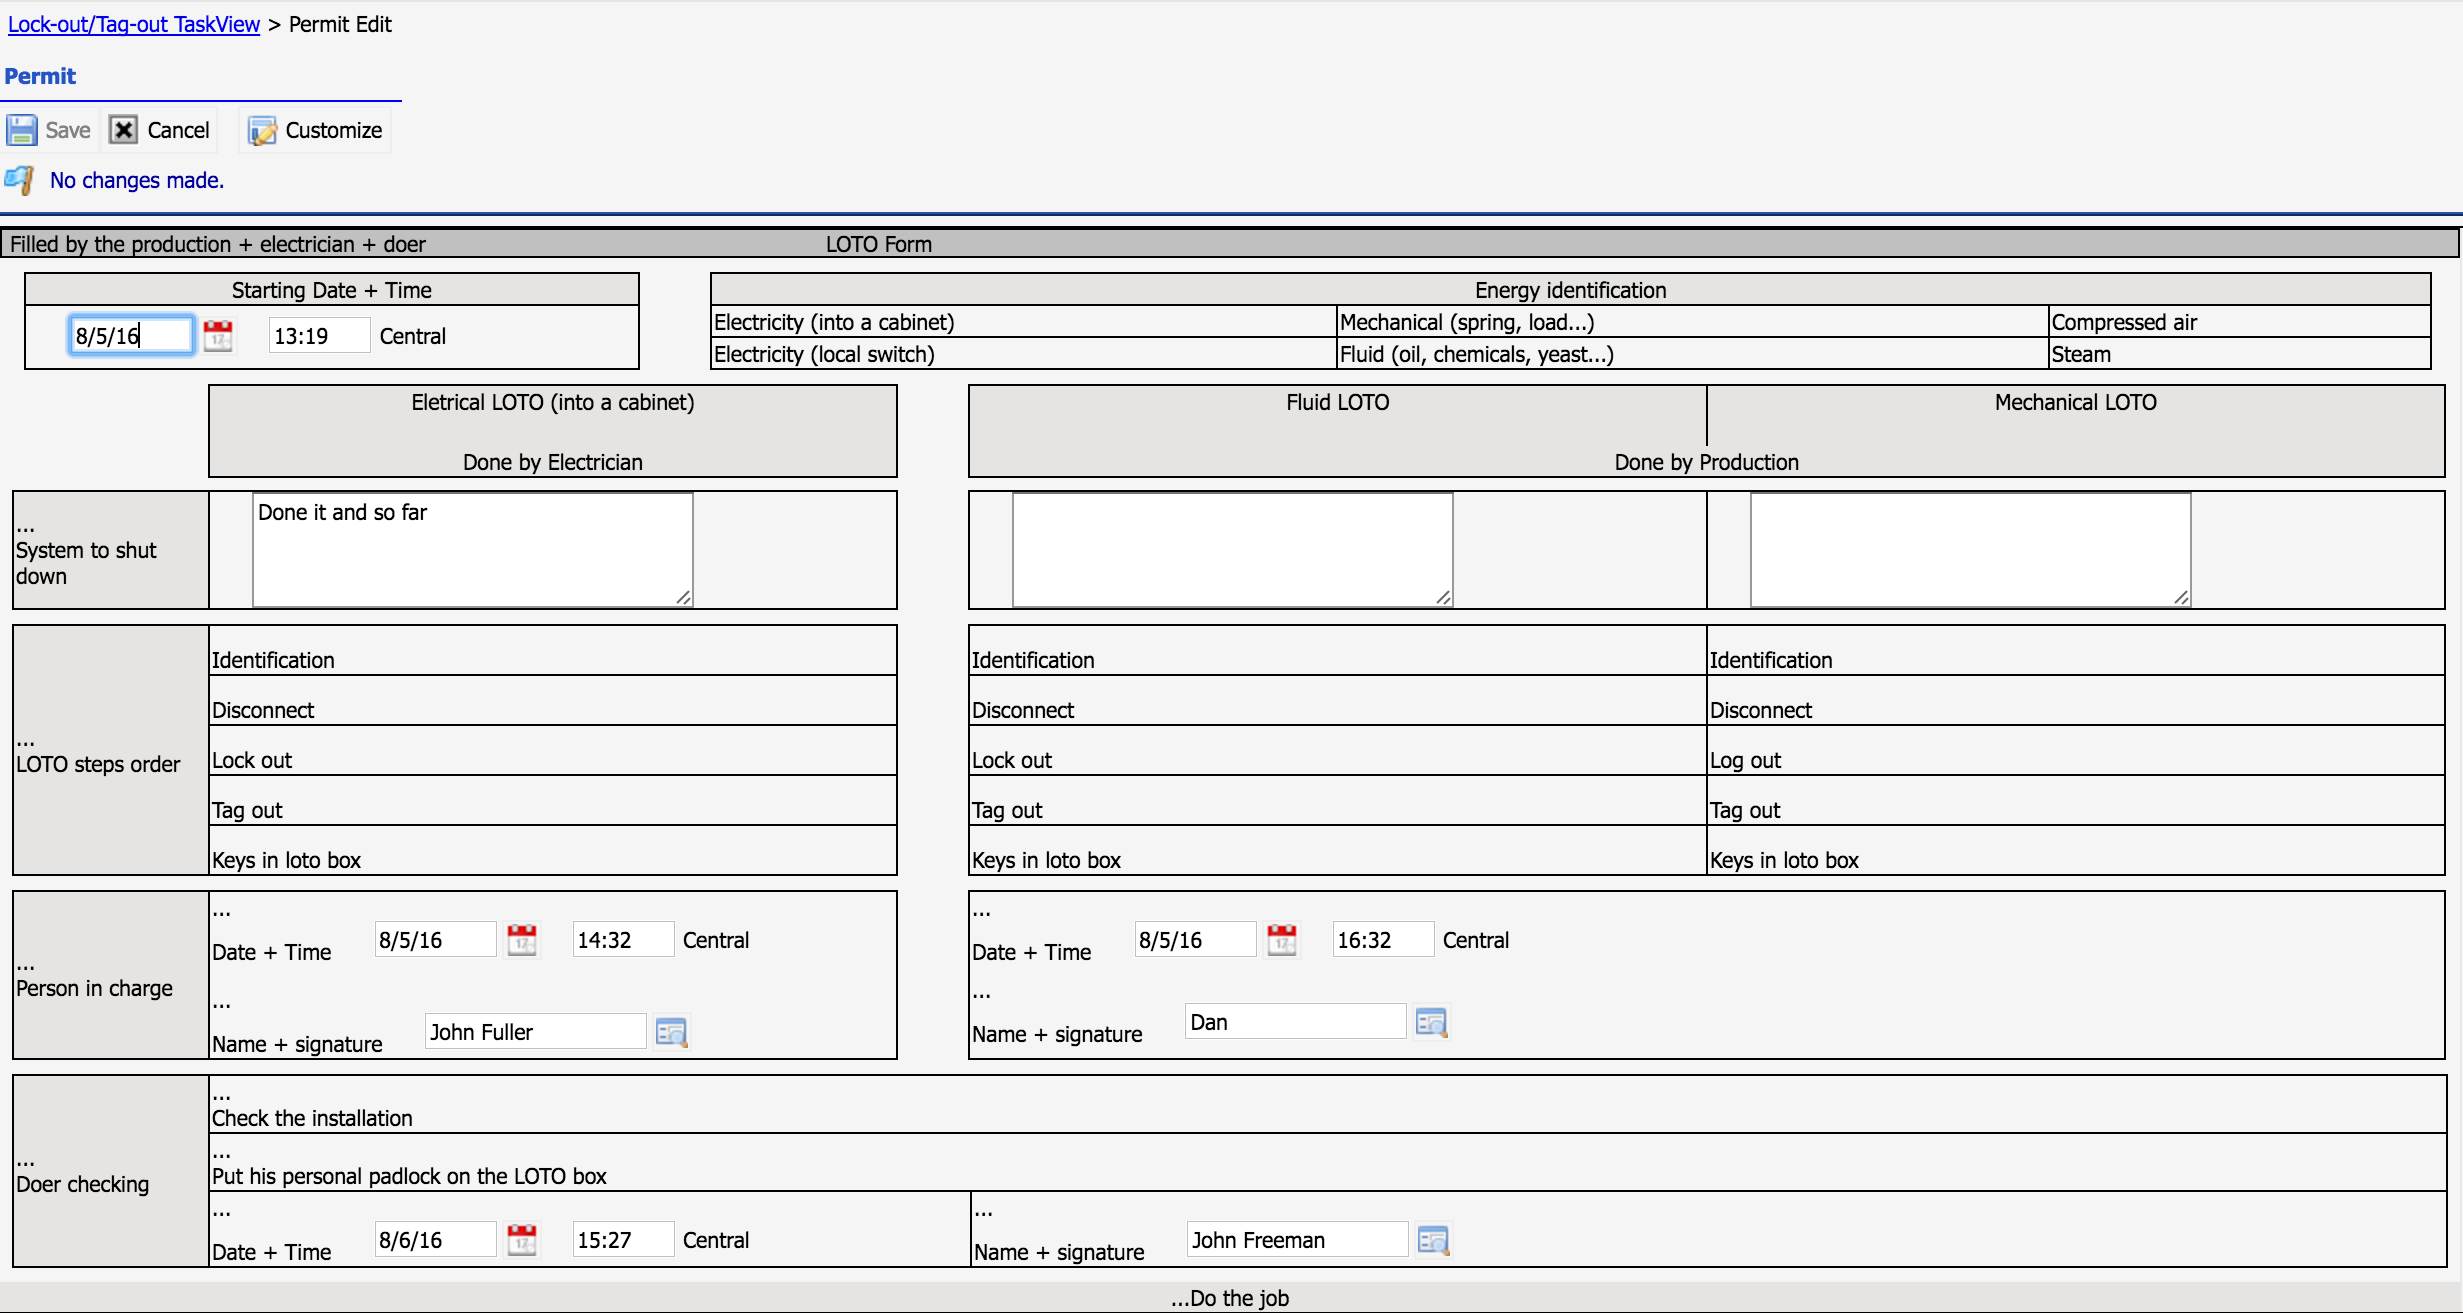Open calendar for Doer checking date 8/6/16
2463x1313 pixels.
(x=522, y=1240)
